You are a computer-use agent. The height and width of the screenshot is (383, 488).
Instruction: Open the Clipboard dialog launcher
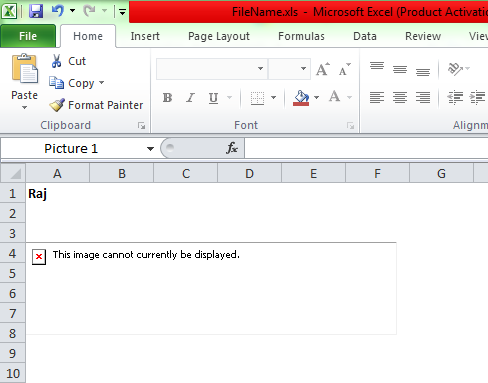(141, 125)
